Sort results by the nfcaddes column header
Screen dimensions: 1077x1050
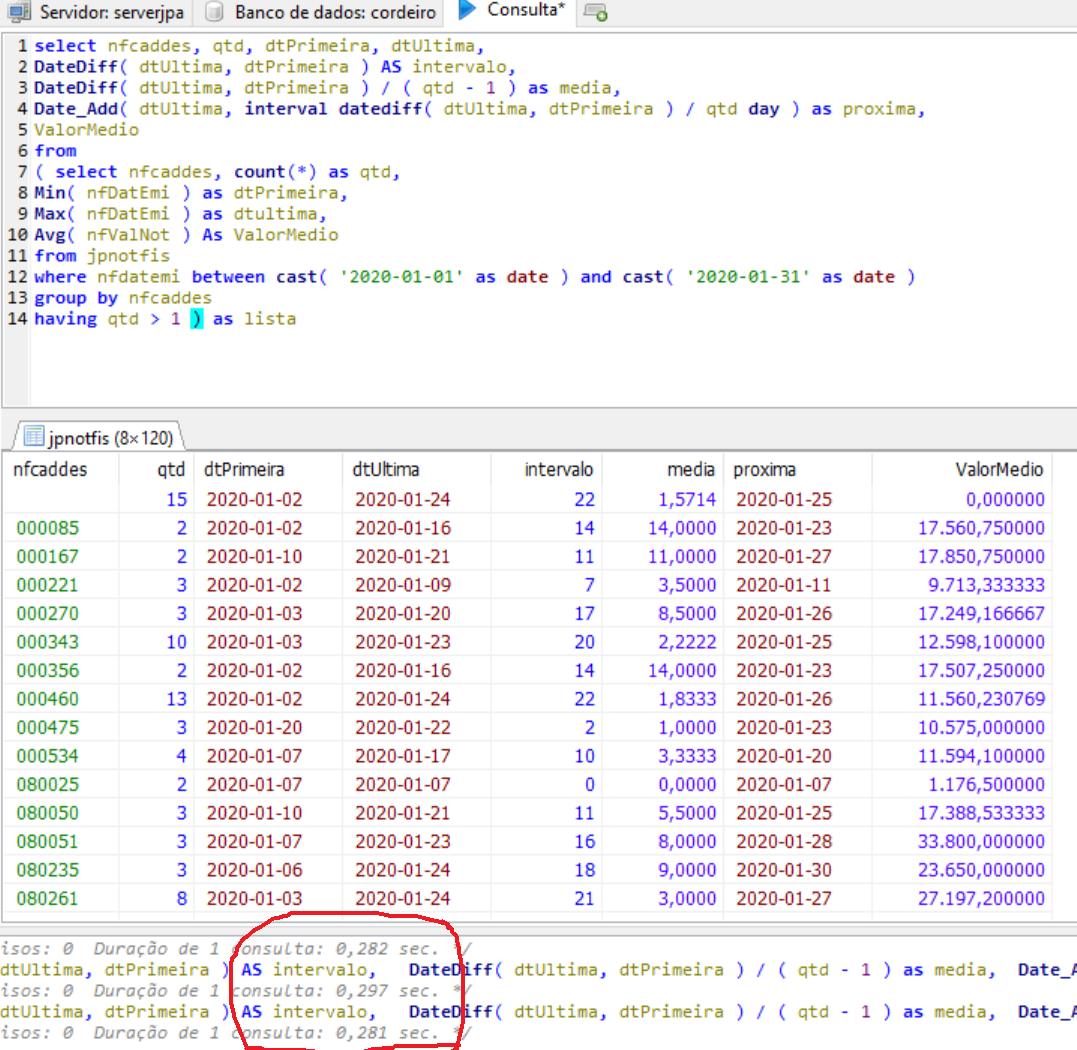pyautogui.click(x=50, y=469)
